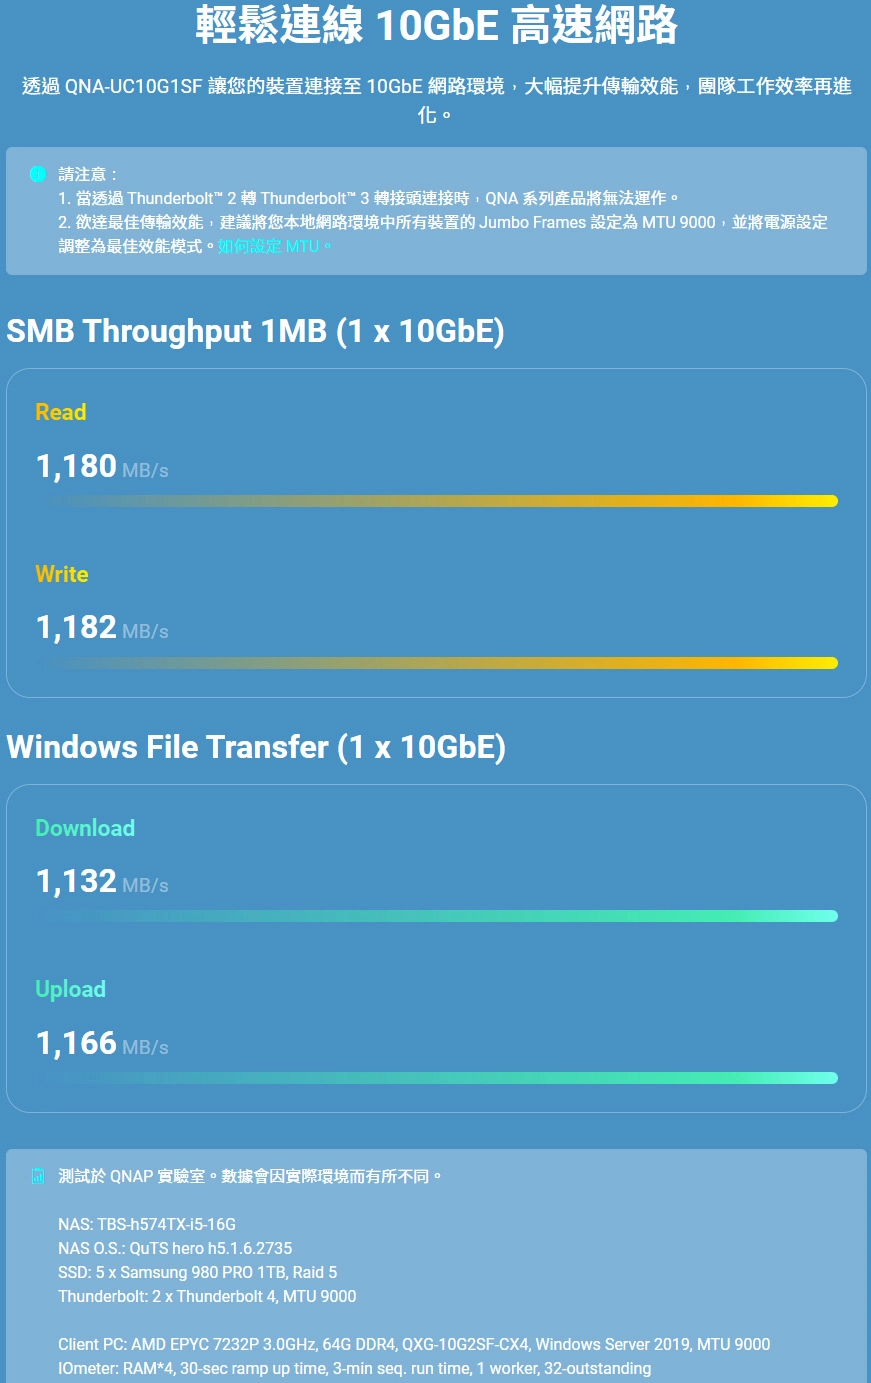Click the Download speed gradient bar
This screenshot has width=871, height=1383.
coord(437,916)
